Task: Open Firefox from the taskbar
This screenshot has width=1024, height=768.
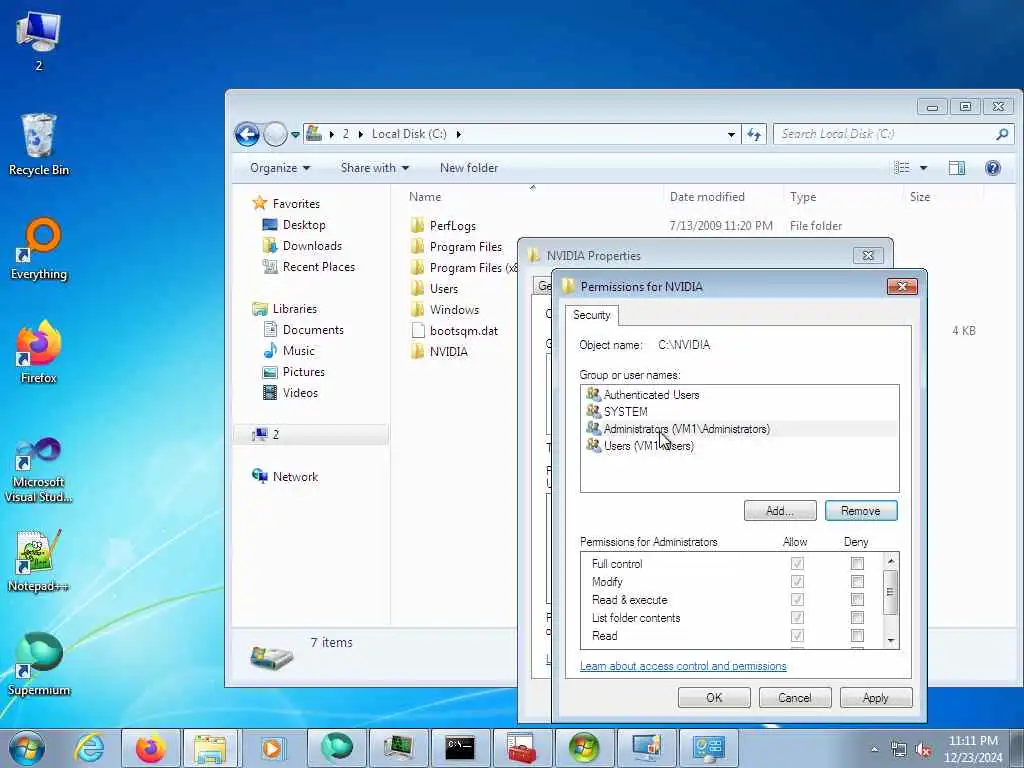Action: pyautogui.click(x=150, y=748)
